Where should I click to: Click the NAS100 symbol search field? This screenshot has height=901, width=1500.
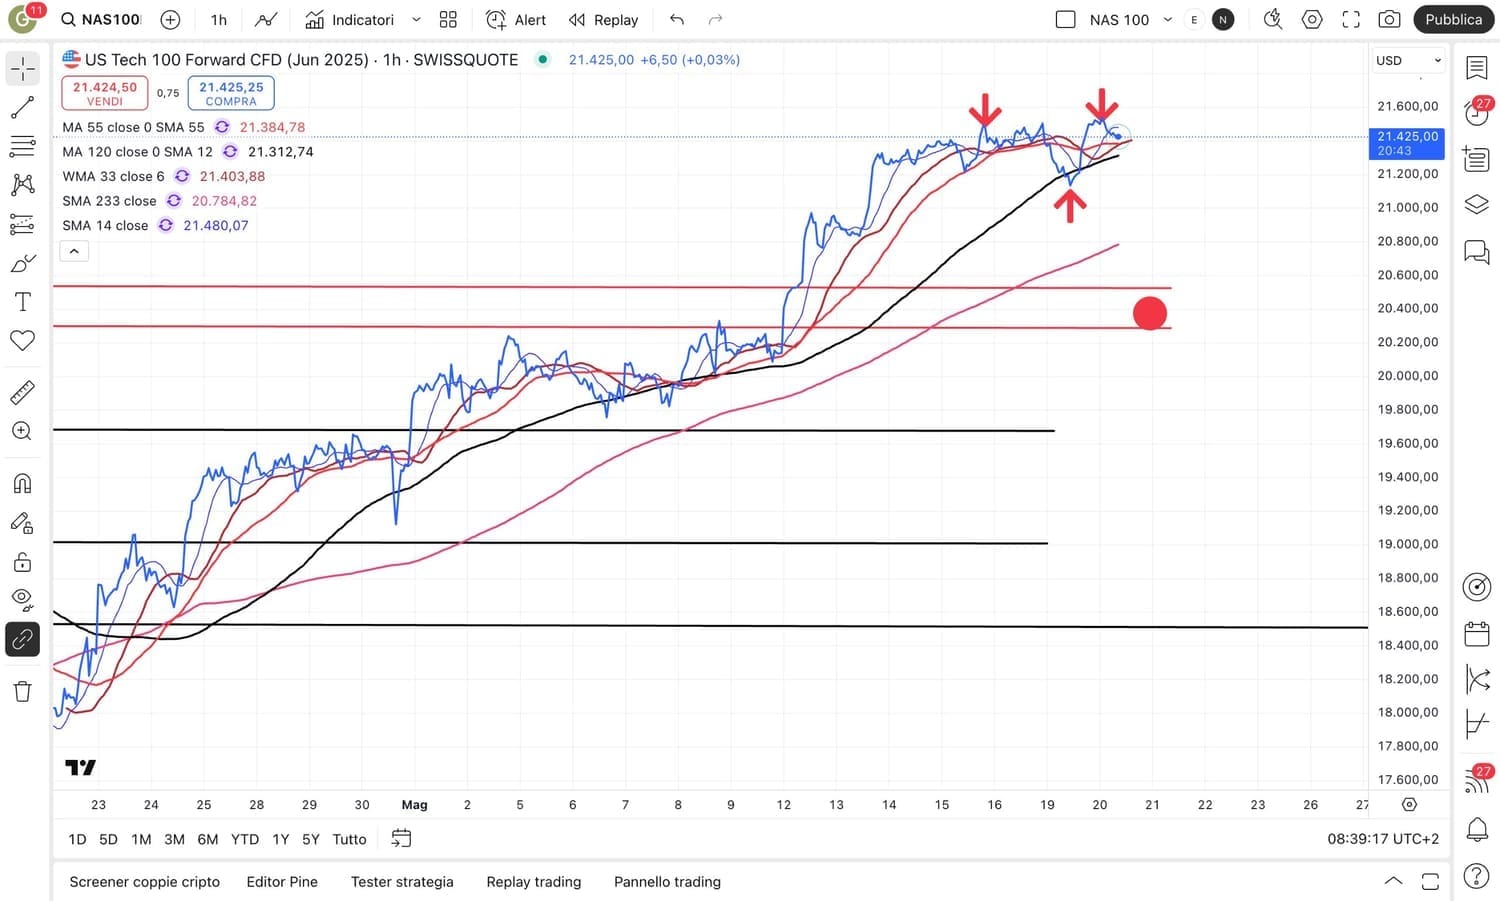(101, 19)
